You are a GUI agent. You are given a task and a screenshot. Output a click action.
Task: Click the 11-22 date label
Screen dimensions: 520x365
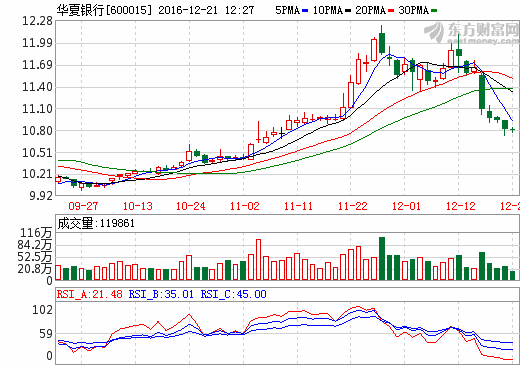click(353, 206)
